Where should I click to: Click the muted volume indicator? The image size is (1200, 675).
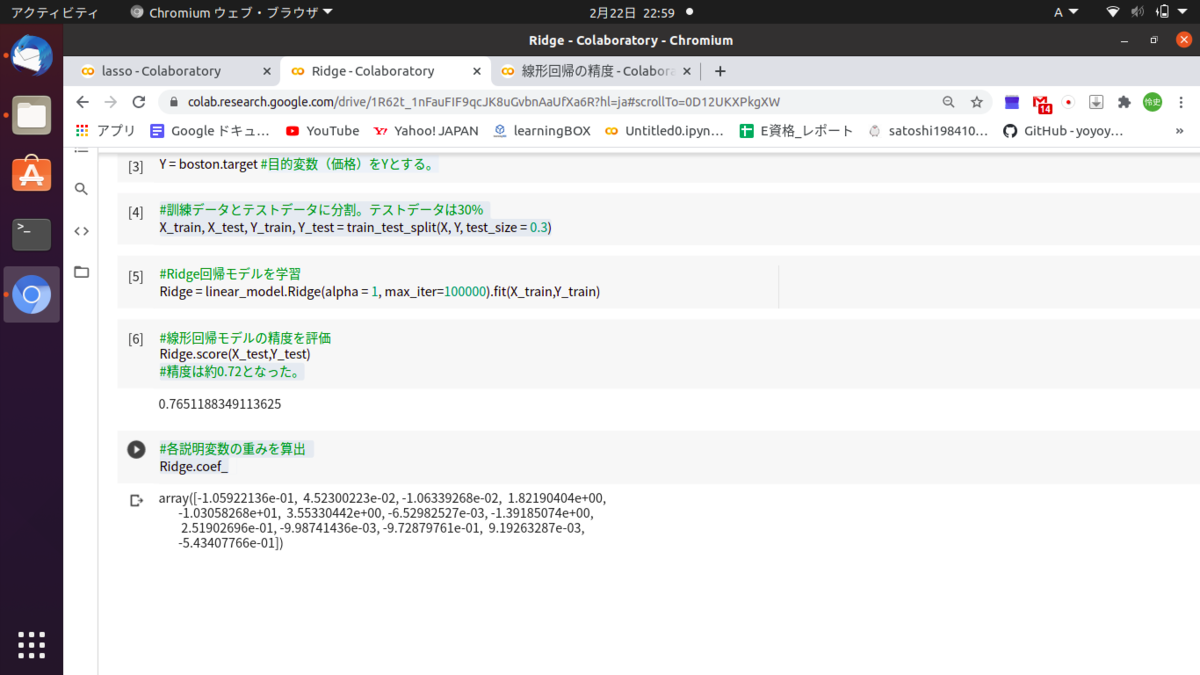click(1137, 12)
